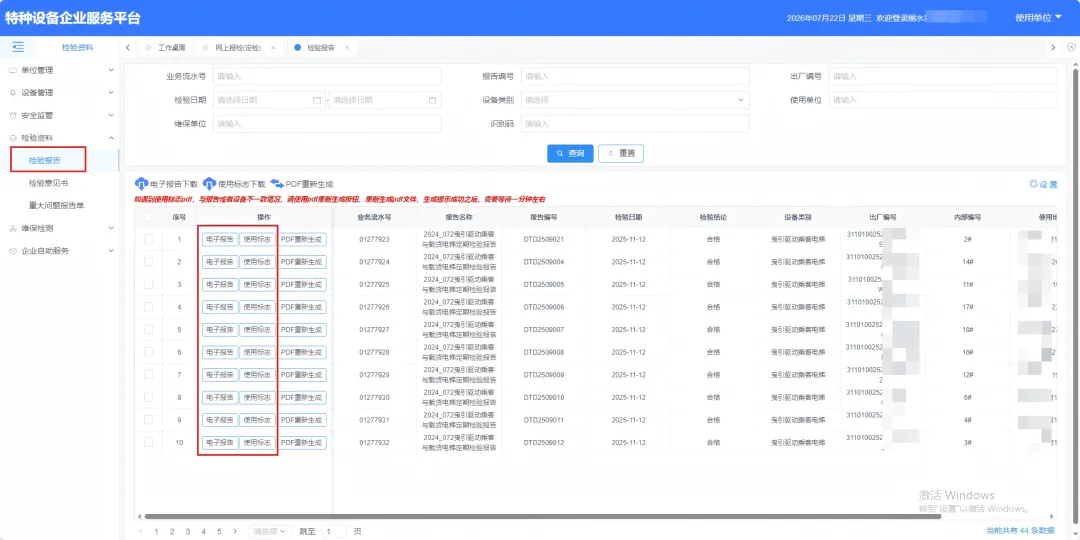Focus the 业务流水号 input field

(326, 76)
